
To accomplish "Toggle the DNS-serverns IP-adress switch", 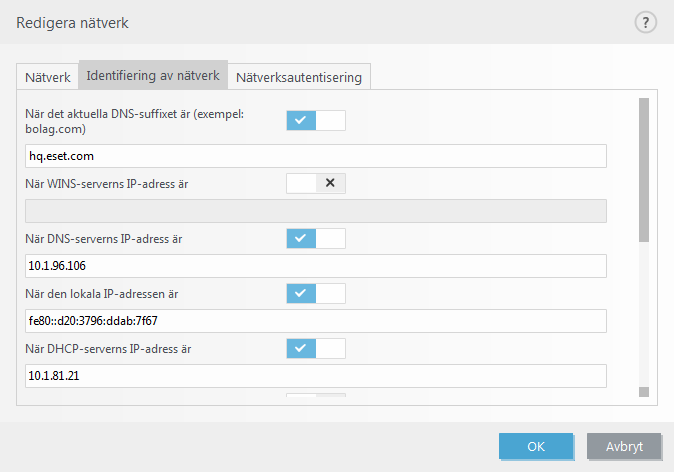I will [315, 238].
